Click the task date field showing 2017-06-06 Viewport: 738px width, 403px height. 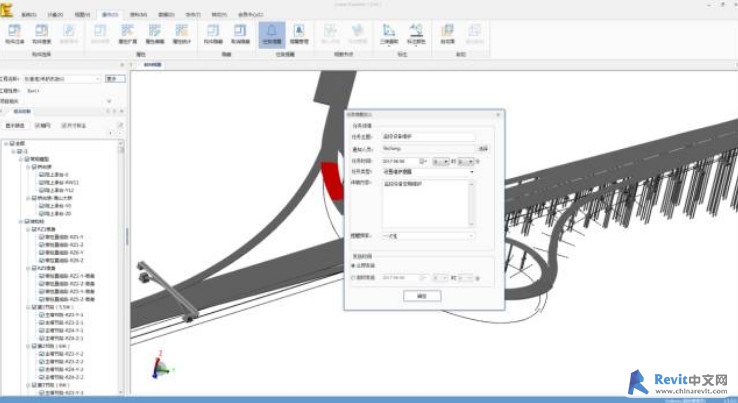(400, 161)
